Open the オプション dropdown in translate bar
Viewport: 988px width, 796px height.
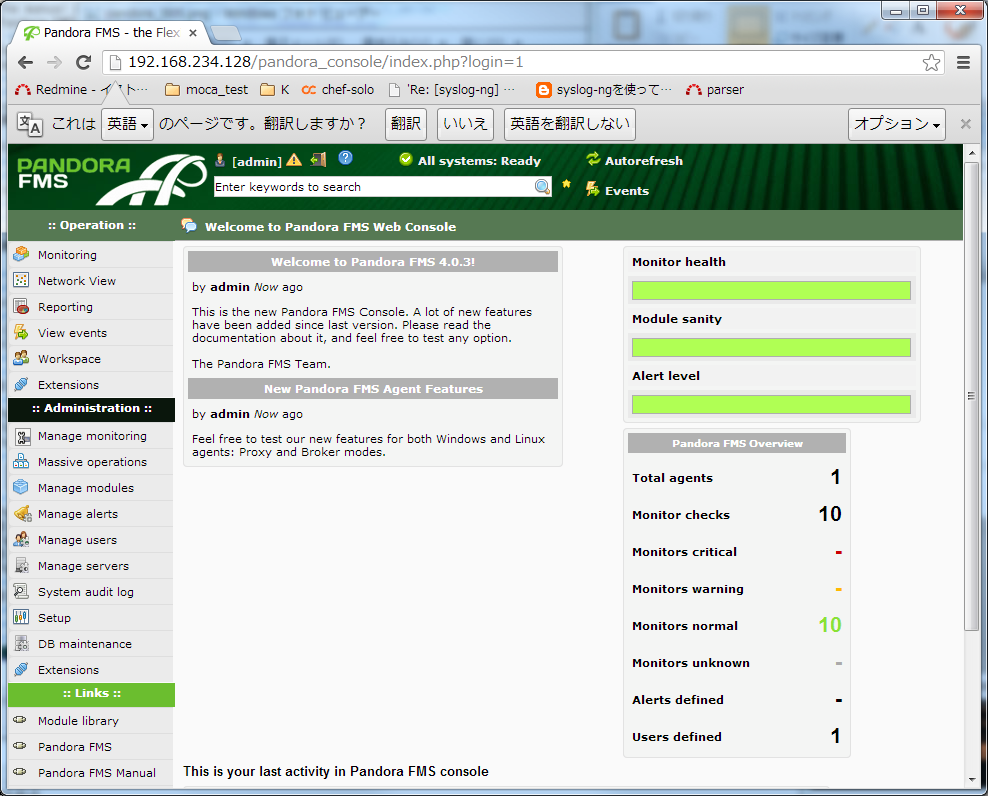coord(897,124)
